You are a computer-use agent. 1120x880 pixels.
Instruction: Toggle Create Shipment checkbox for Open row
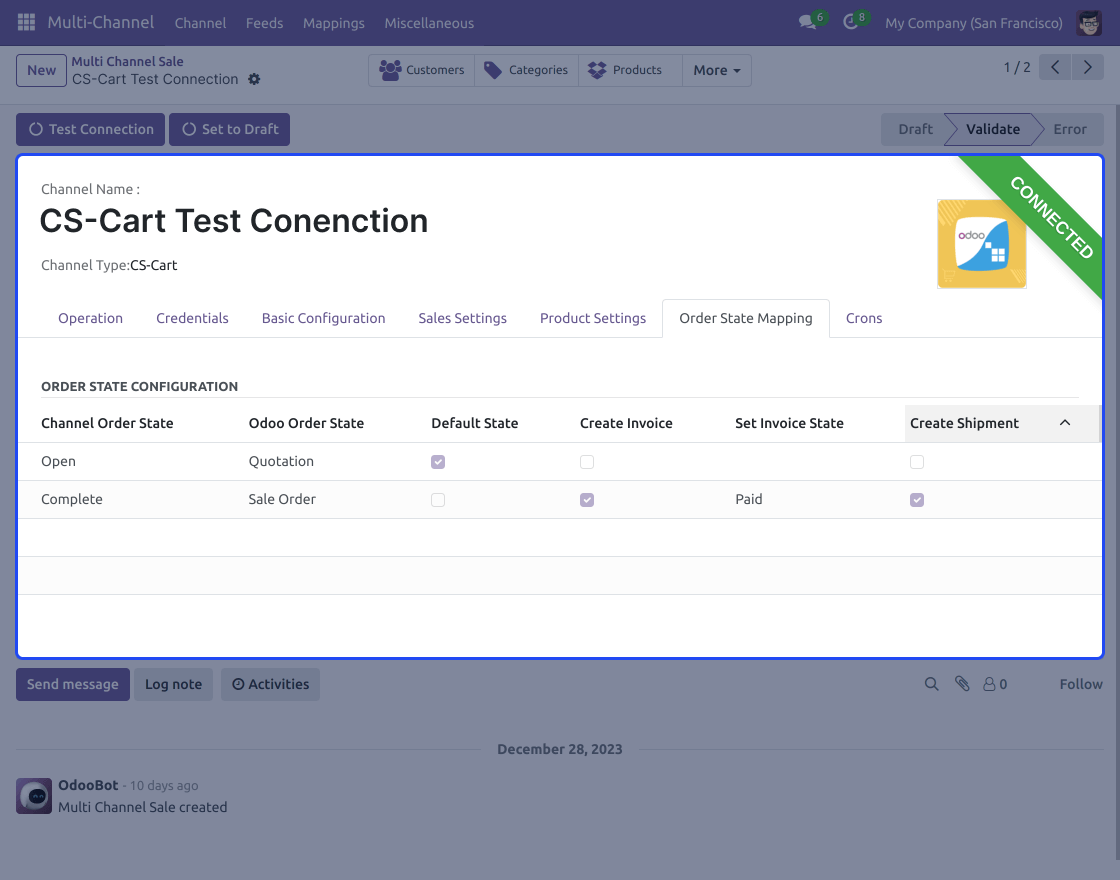[917, 462]
